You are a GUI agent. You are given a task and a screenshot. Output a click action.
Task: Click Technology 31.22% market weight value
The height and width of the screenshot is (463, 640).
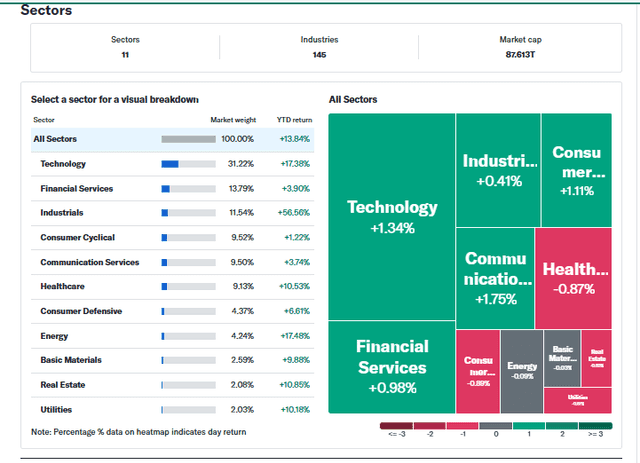pyautogui.click(x=241, y=164)
